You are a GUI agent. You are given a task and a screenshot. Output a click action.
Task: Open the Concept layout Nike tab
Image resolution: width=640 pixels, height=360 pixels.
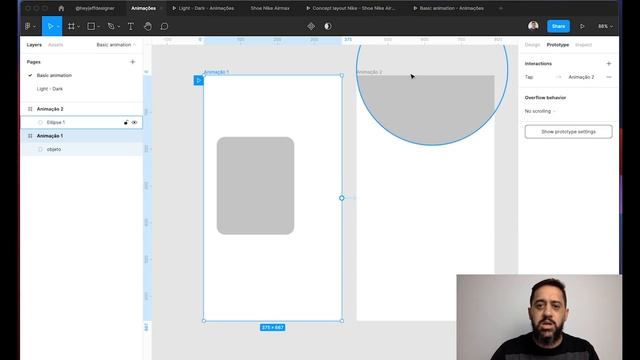point(351,8)
